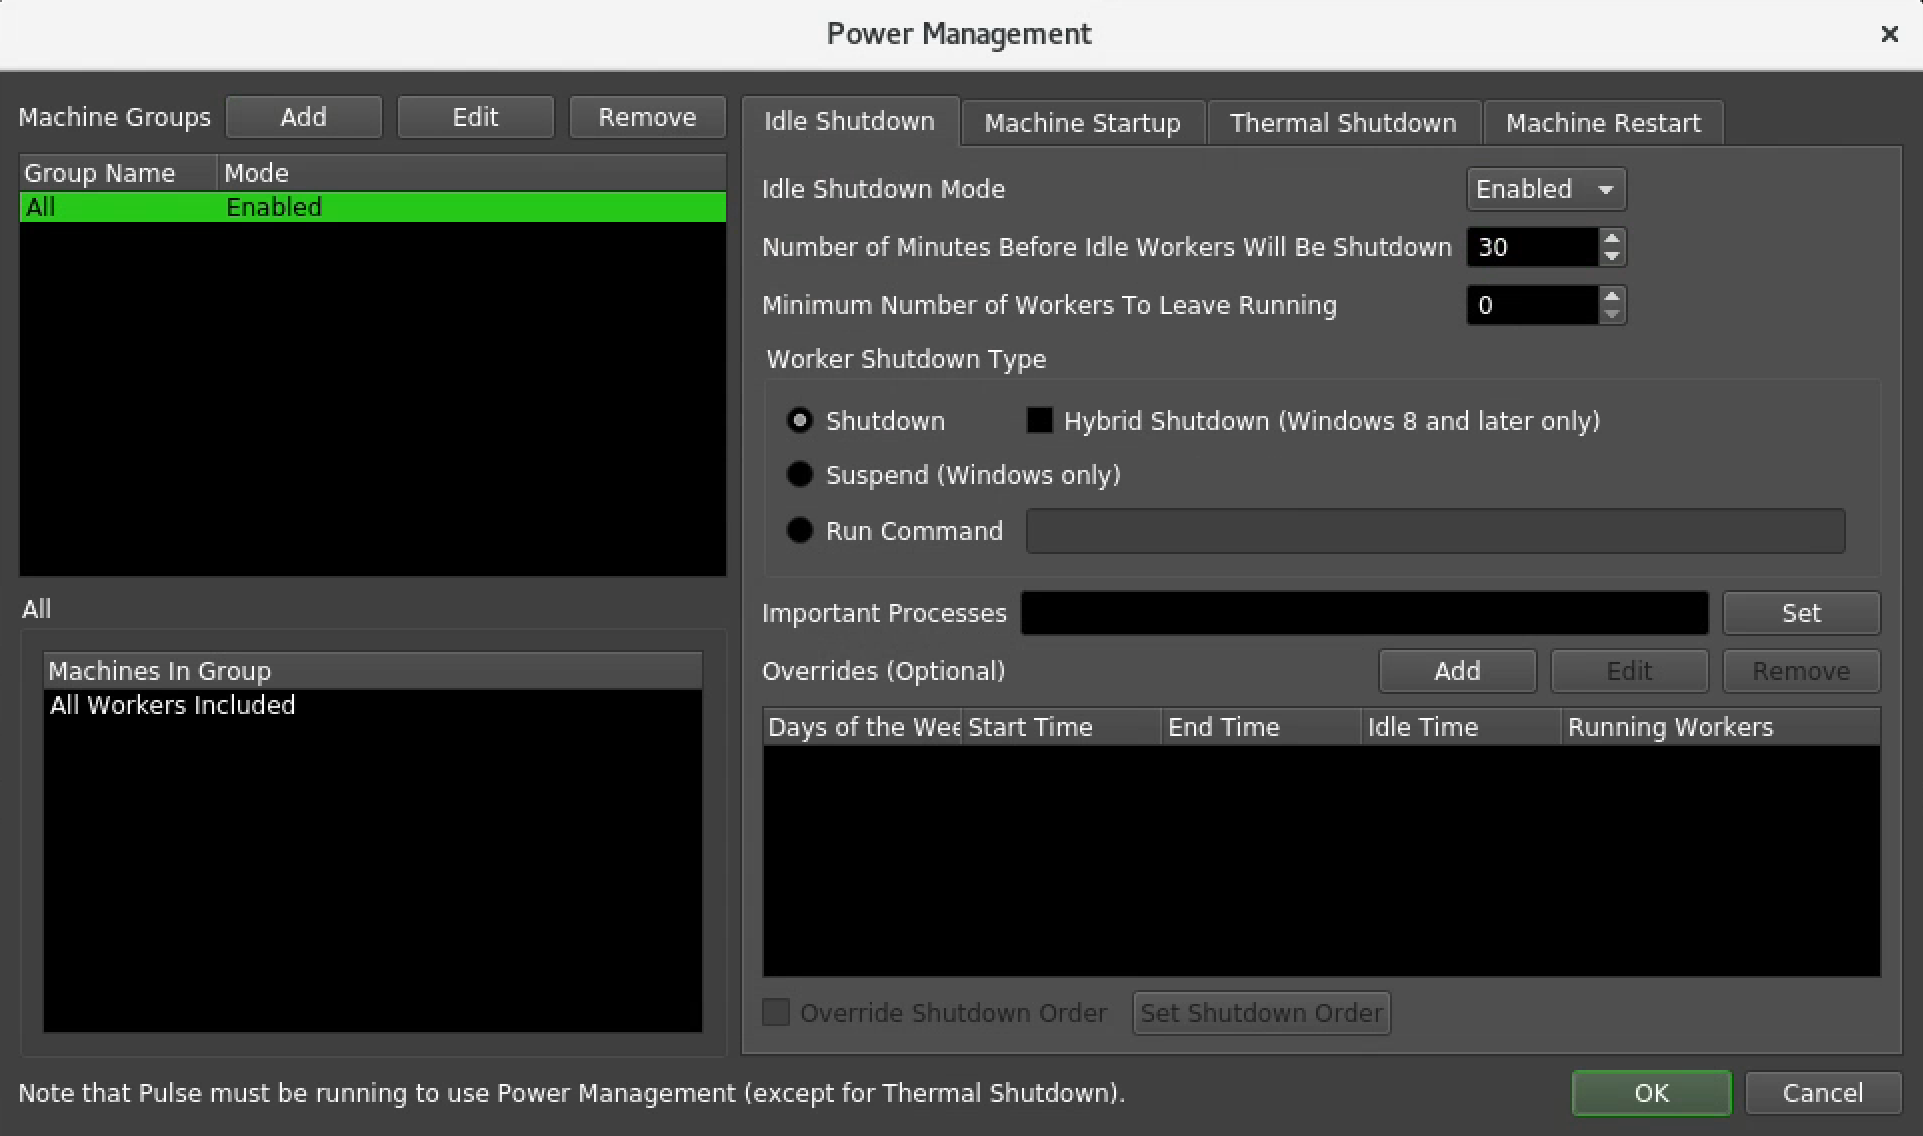
Task: Click the Run Command text field
Action: click(x=1435, y=531)
